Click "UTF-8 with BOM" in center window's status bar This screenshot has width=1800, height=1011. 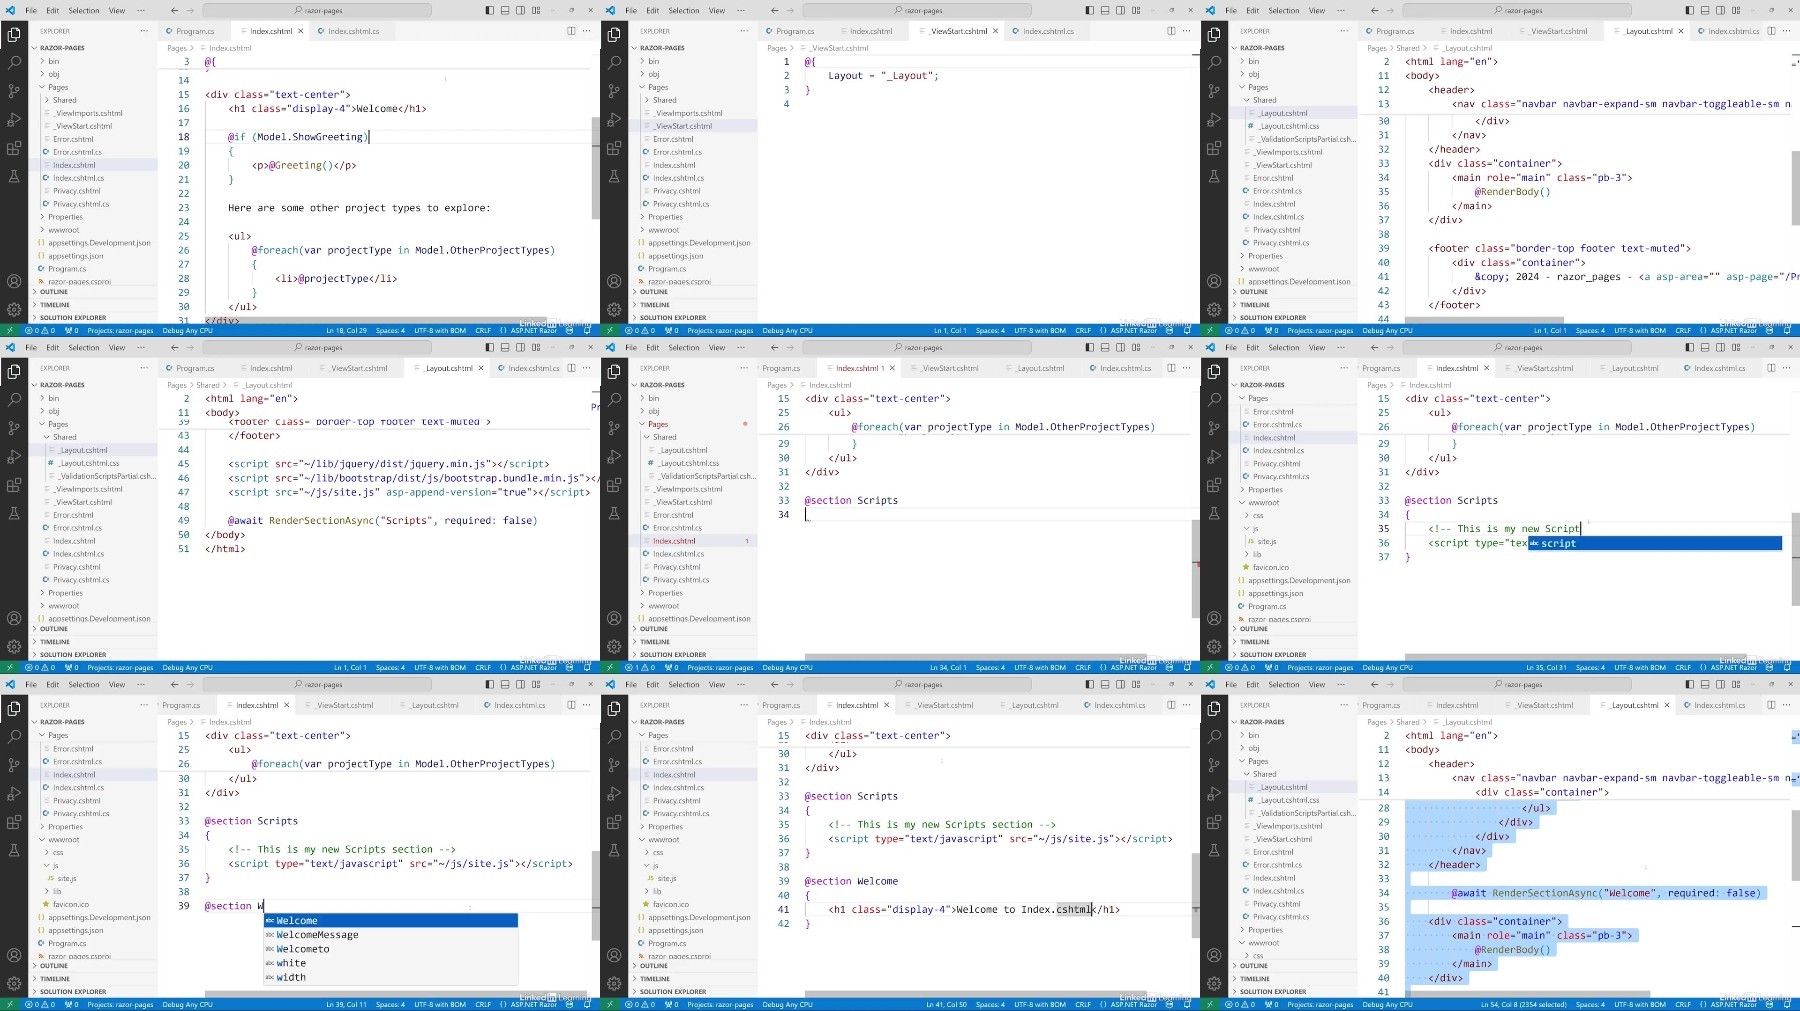[1040, 667]
